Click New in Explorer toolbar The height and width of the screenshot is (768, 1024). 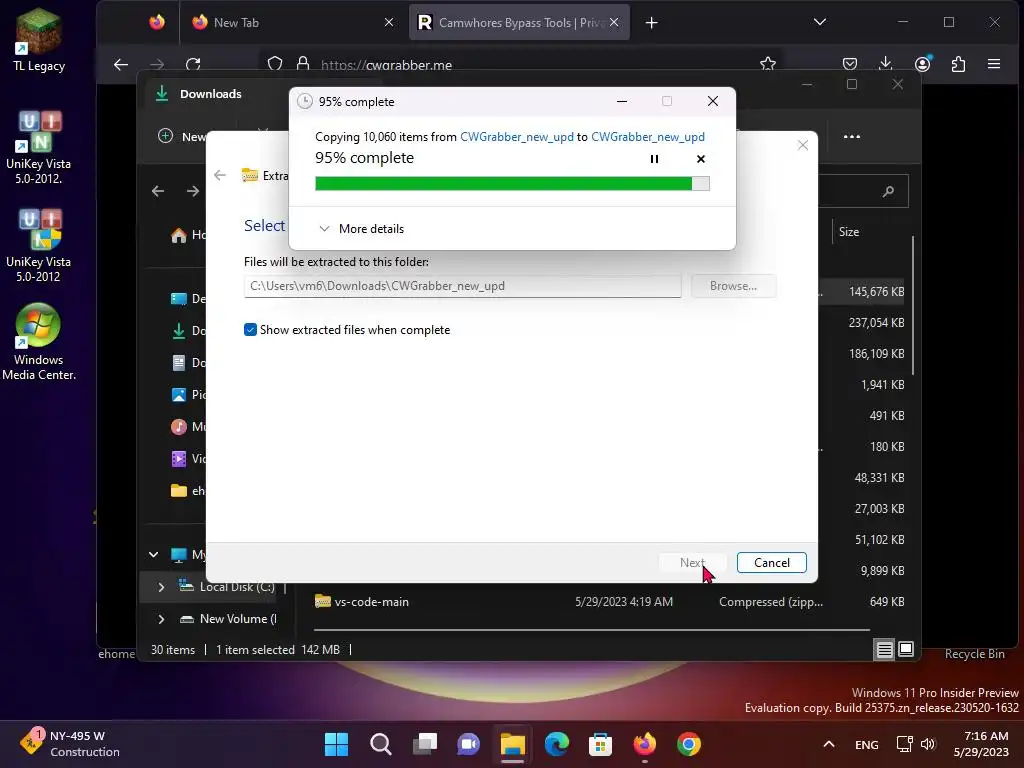(x=182, y=136)
